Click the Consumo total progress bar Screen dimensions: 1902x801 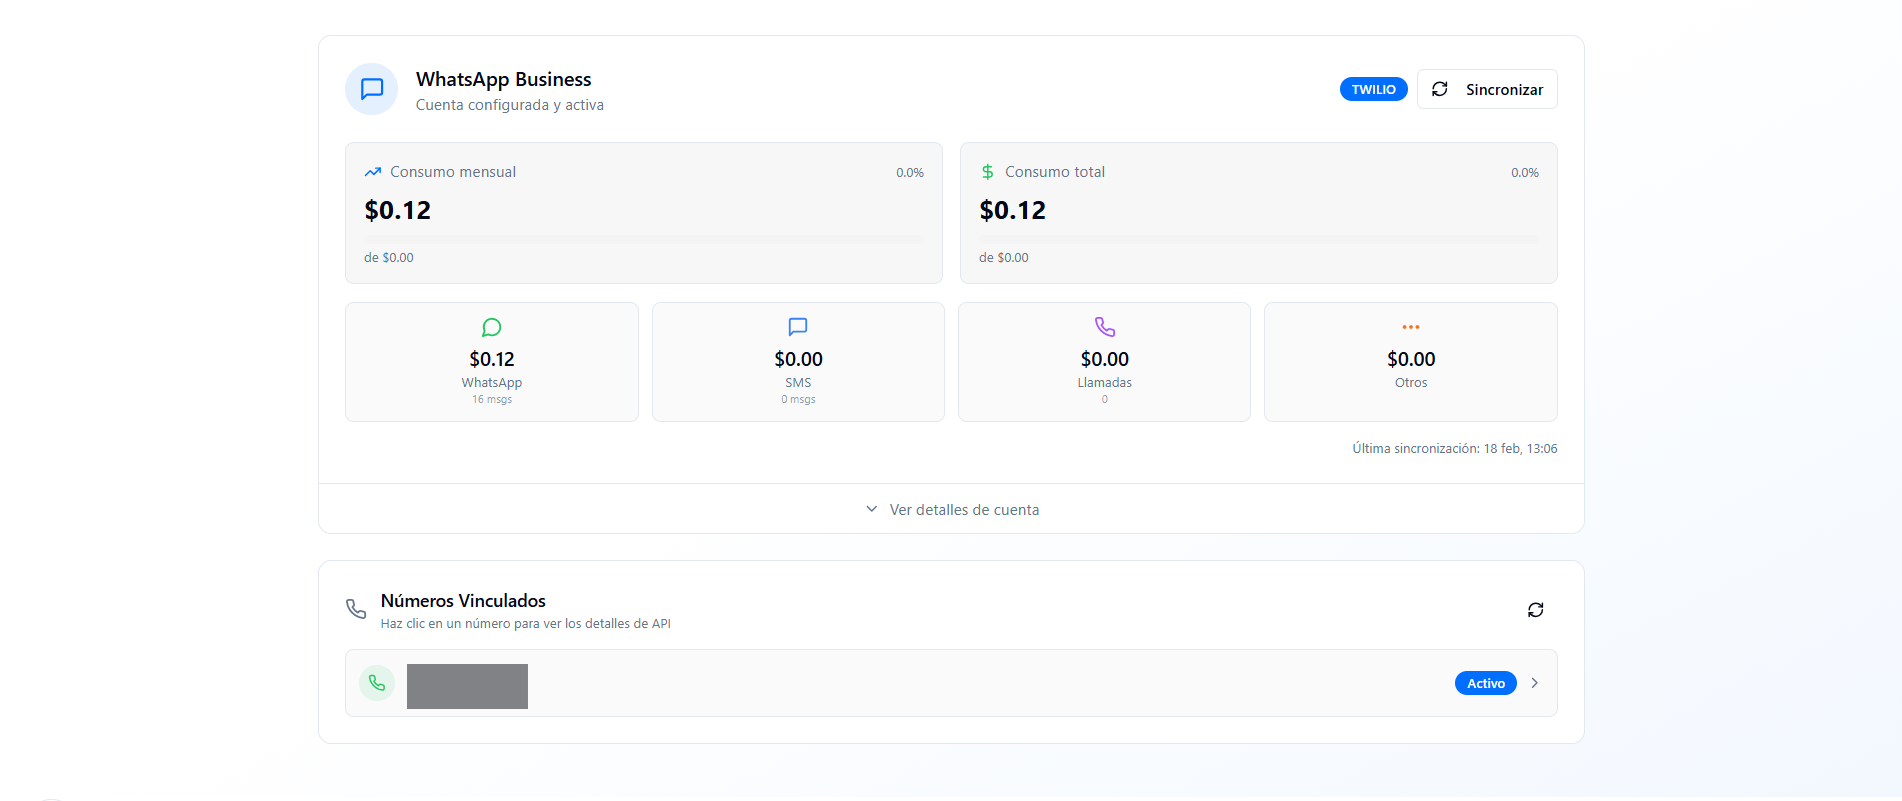click(x=1259, y=239)
